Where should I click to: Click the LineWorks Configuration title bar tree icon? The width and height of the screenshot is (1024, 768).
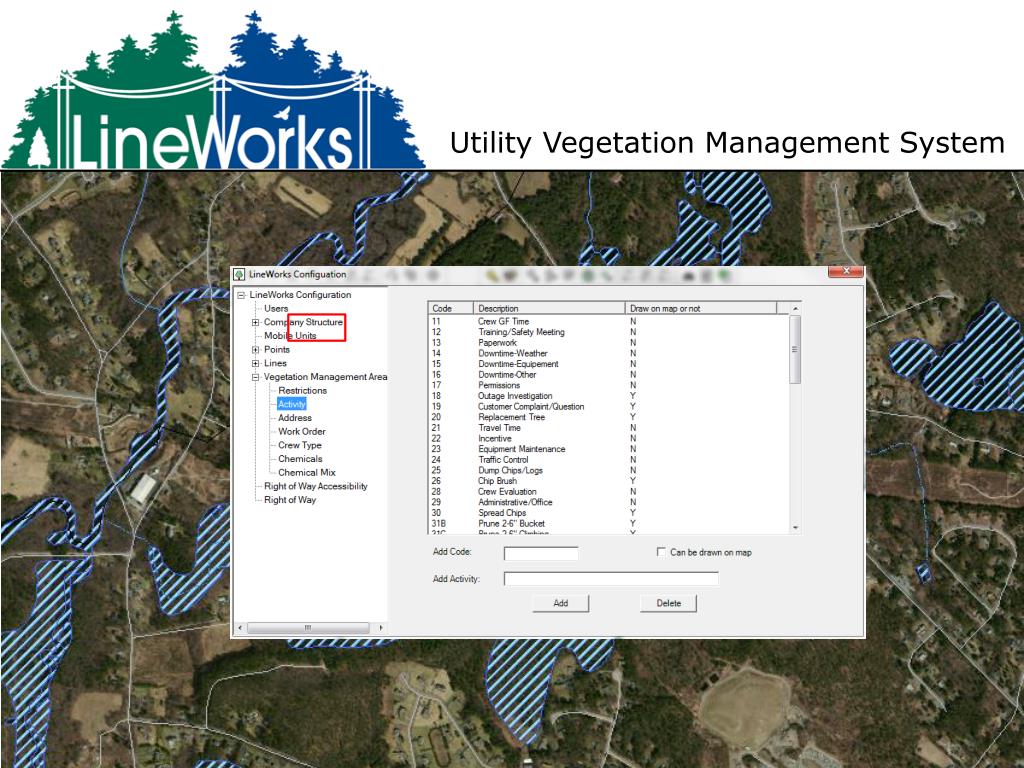coord(240,275)
